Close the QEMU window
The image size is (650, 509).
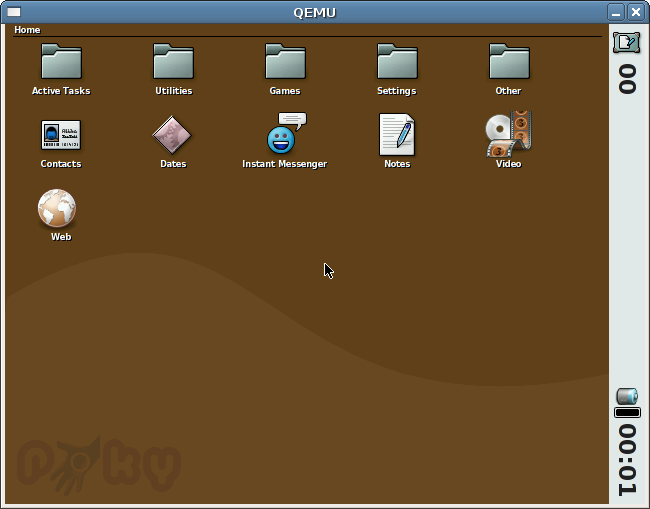(636, 12)
